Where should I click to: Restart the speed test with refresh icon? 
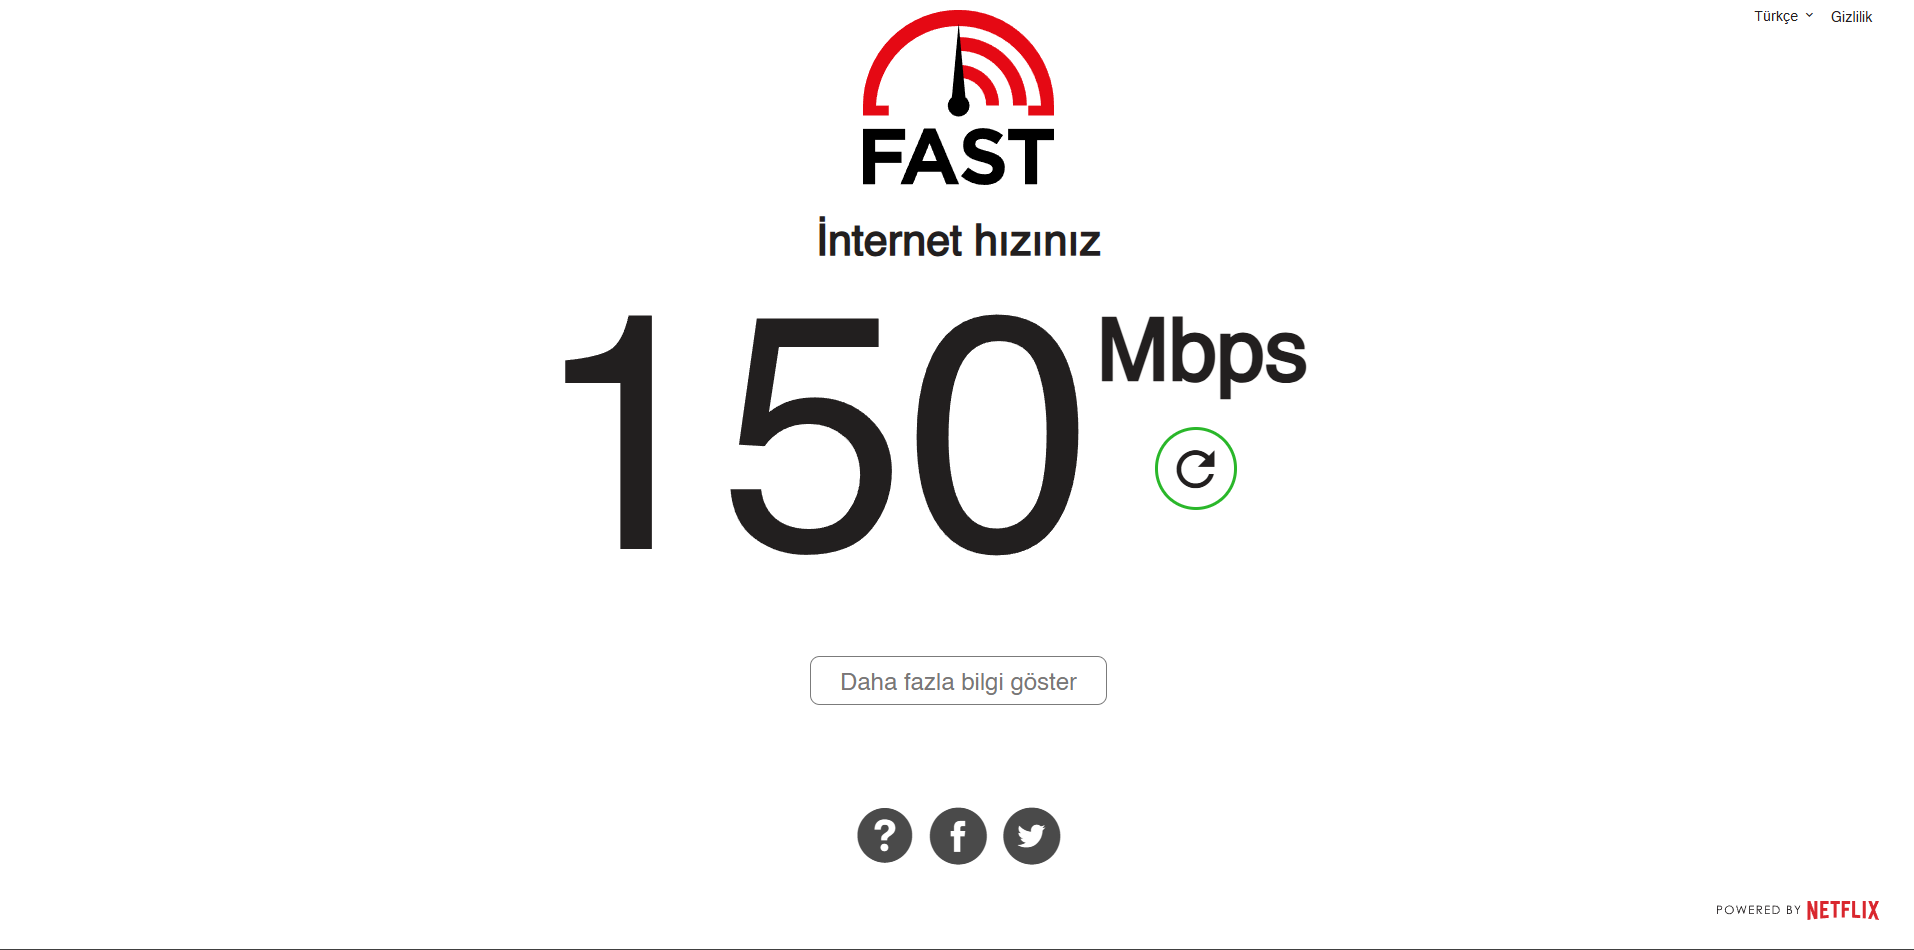(x=1195, y=468)
